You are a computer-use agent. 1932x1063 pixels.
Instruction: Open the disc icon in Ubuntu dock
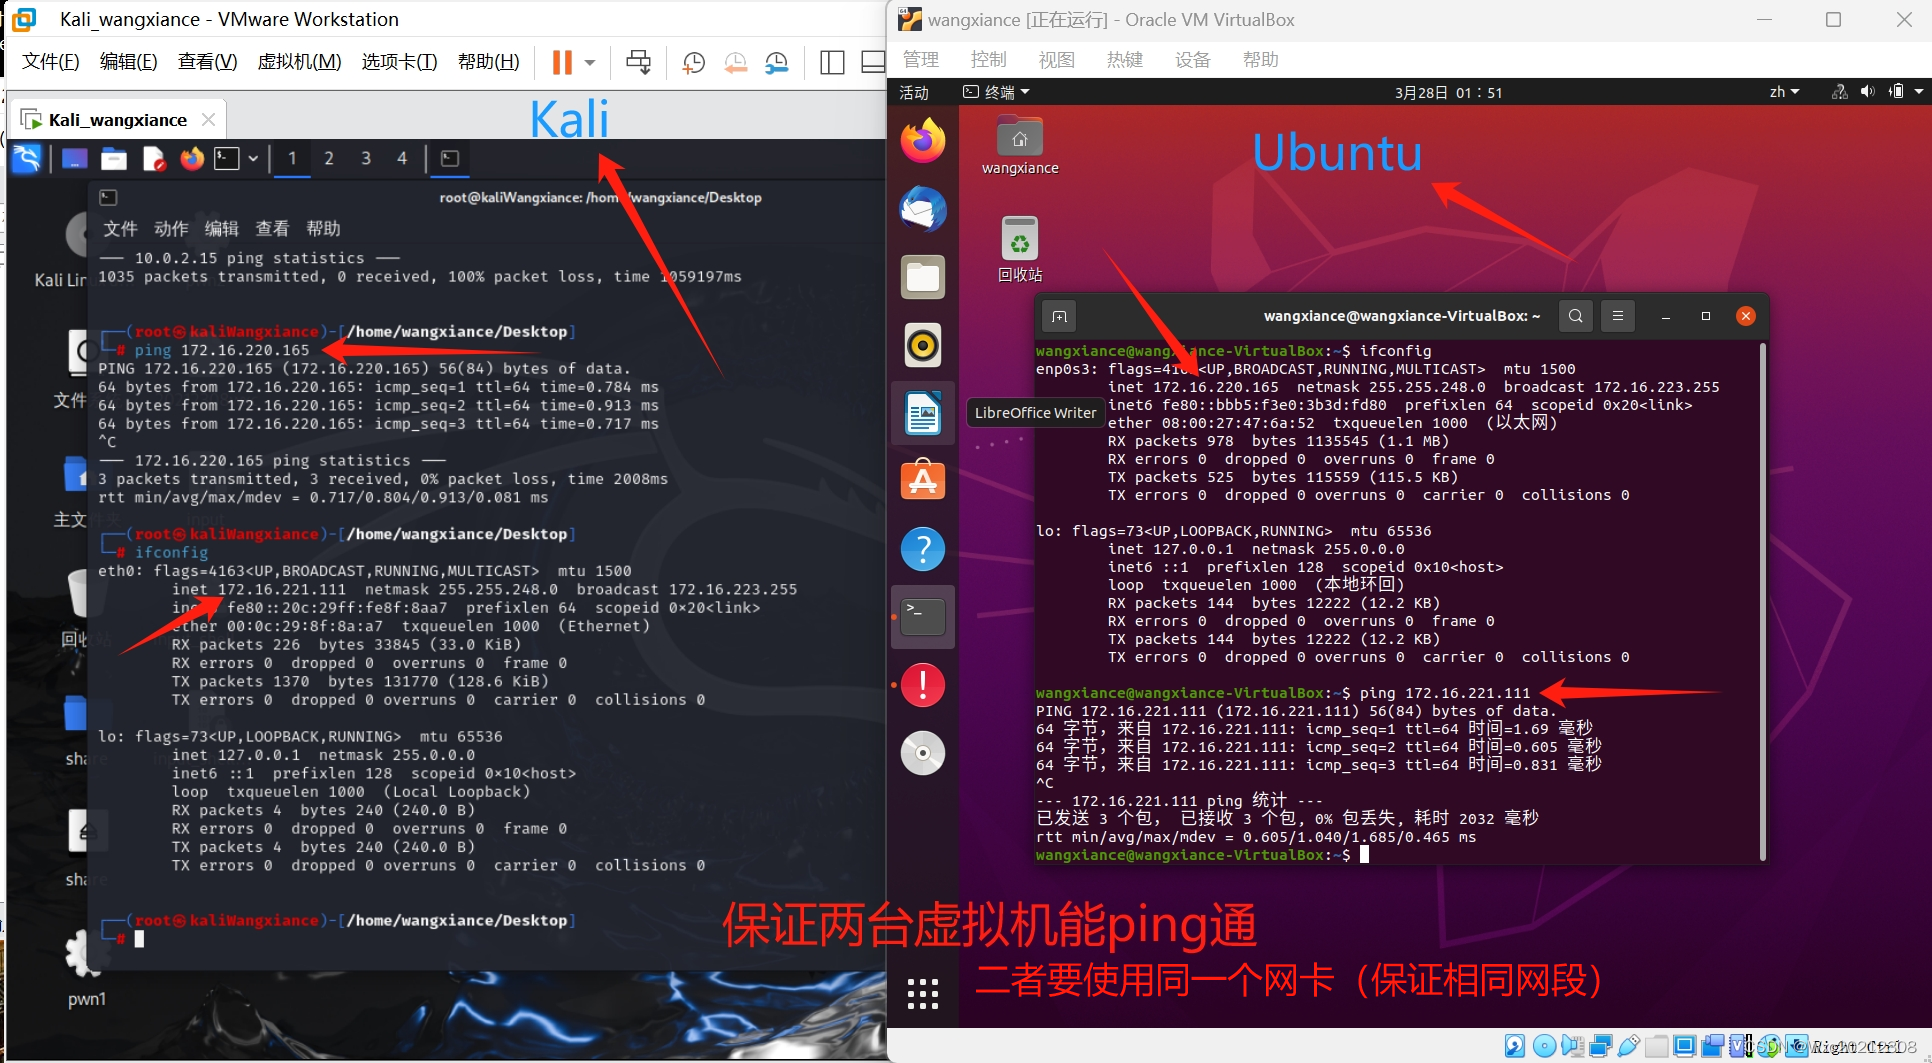(923, 753)
